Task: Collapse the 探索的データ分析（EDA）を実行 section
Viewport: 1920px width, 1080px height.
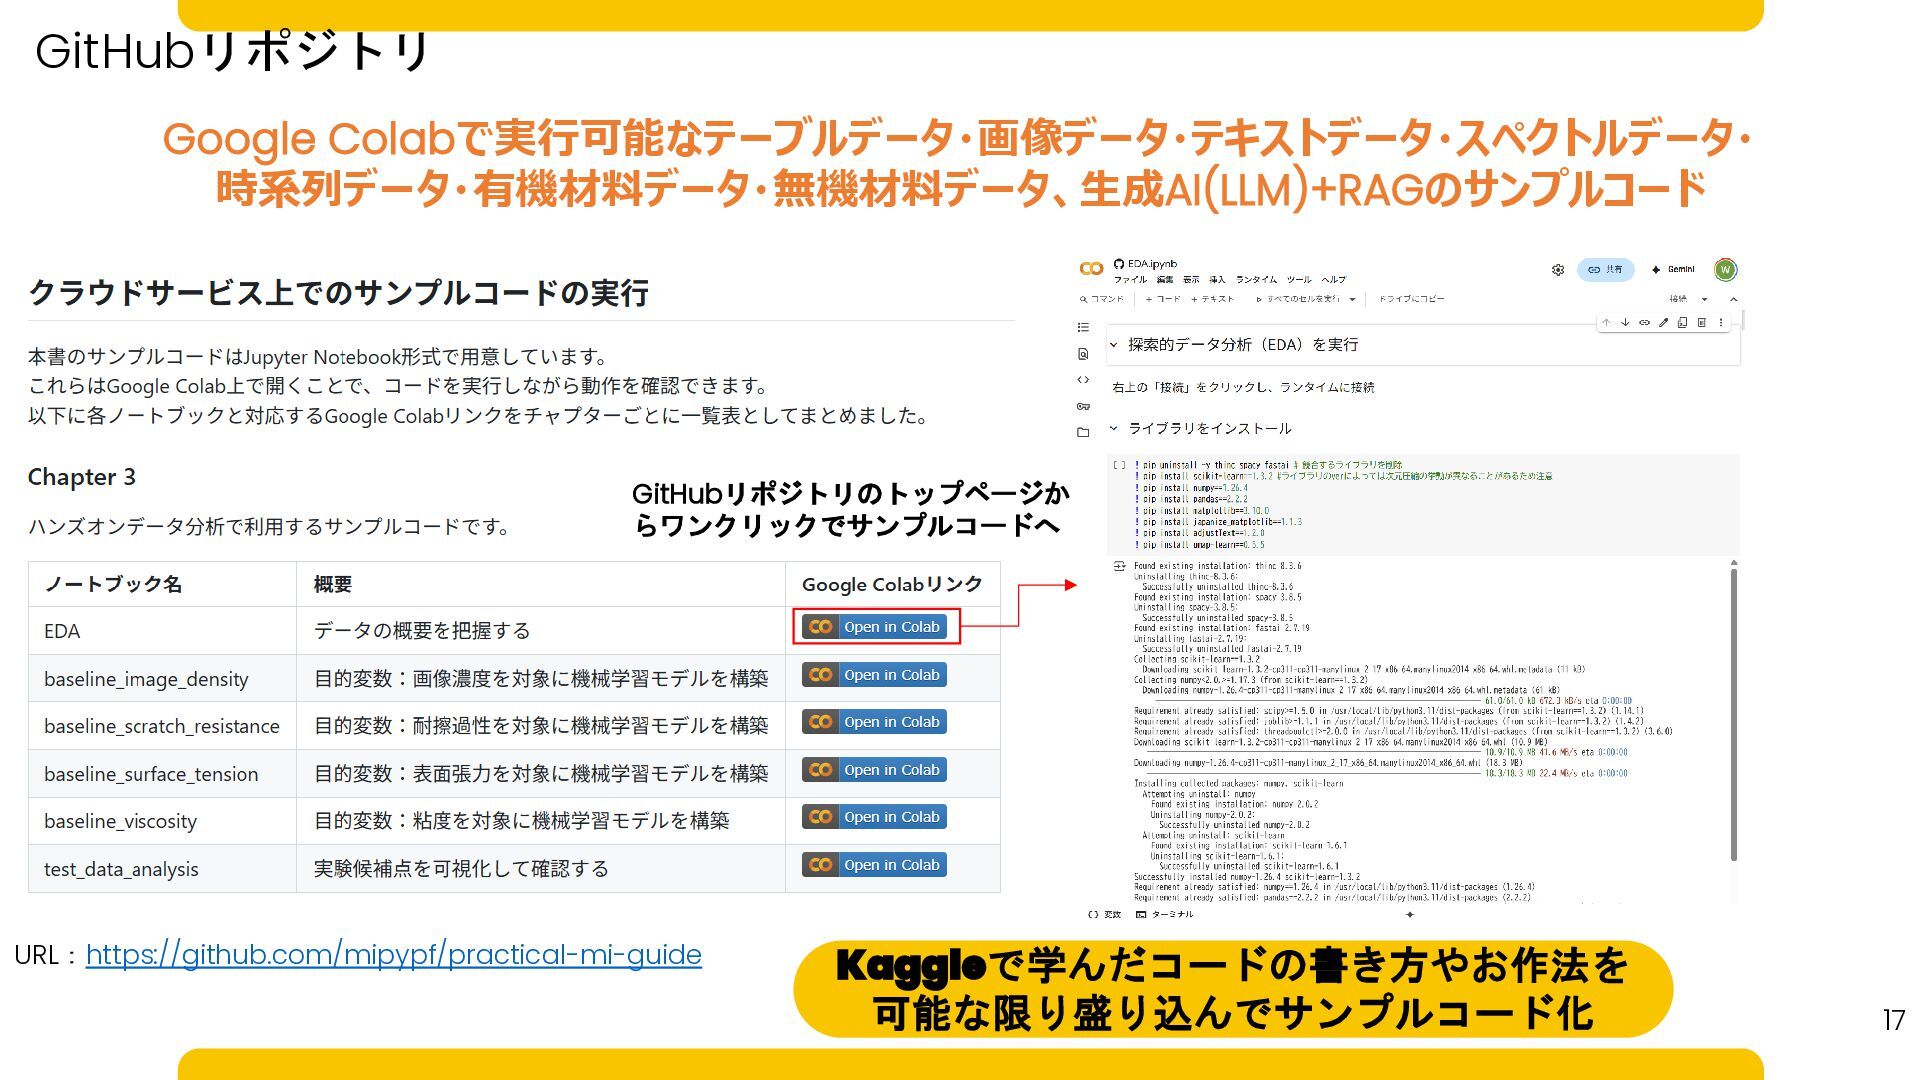Action: 1113,345
